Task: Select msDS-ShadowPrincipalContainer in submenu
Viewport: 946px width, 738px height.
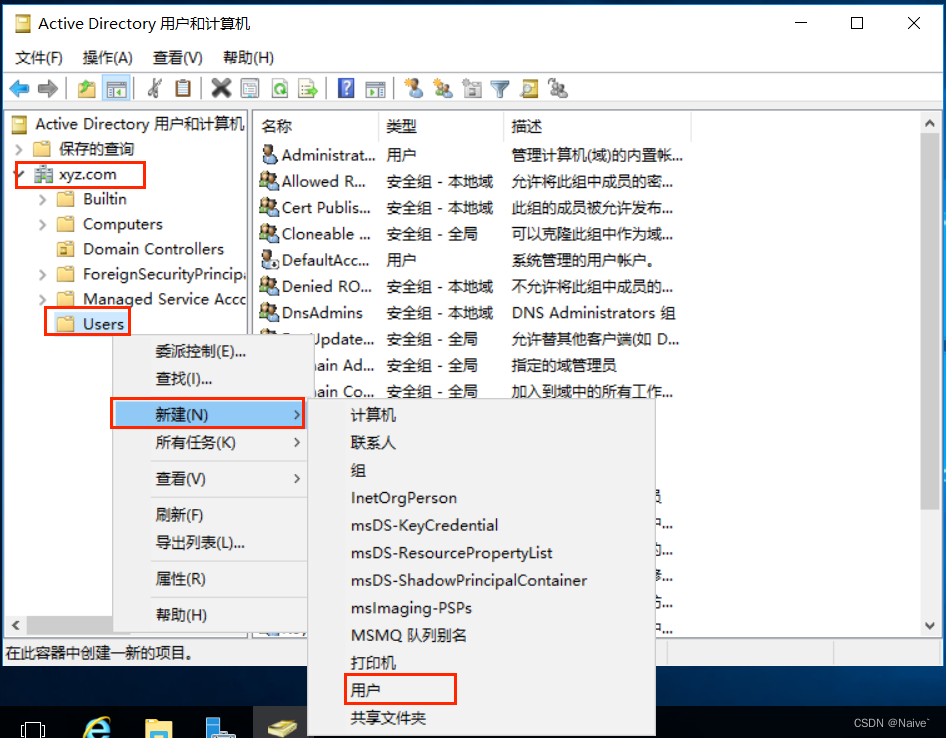Action: [x=481, y=581]
